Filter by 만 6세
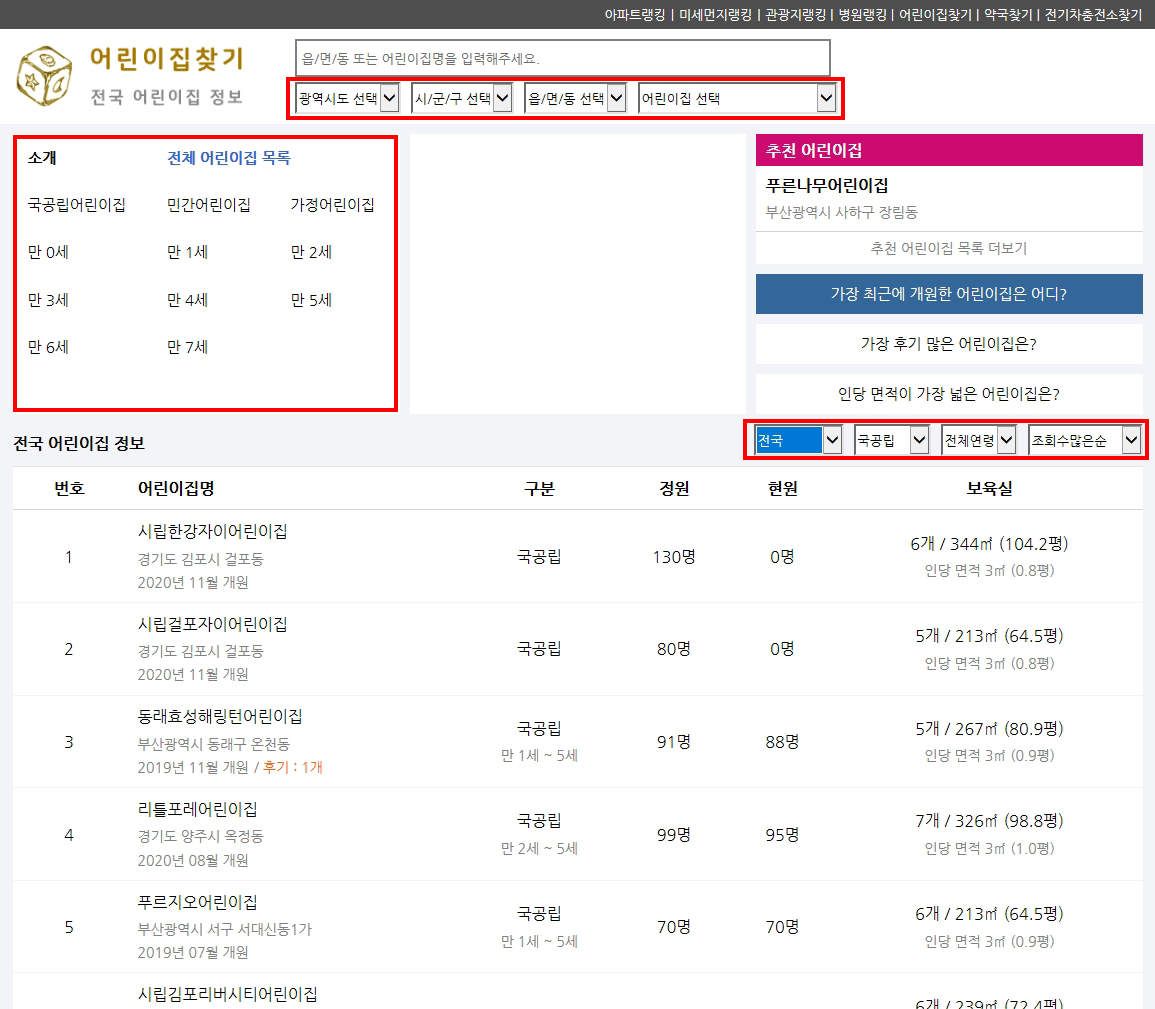 [x=48, y=347]
